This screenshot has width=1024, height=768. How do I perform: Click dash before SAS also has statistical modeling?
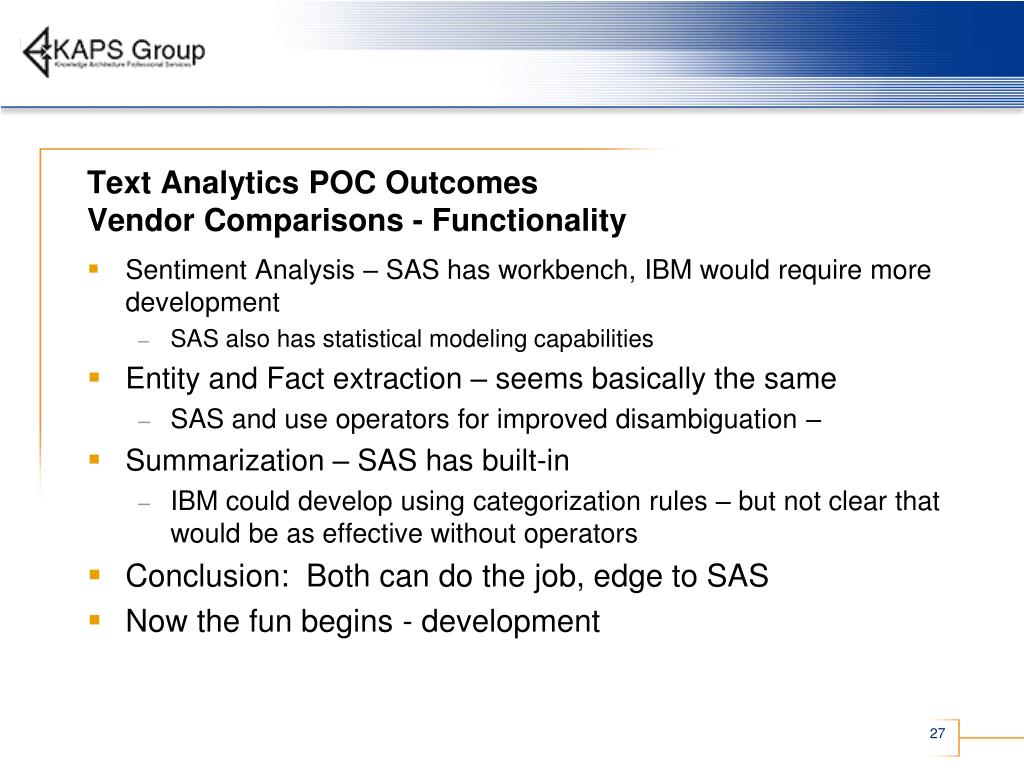144,340
